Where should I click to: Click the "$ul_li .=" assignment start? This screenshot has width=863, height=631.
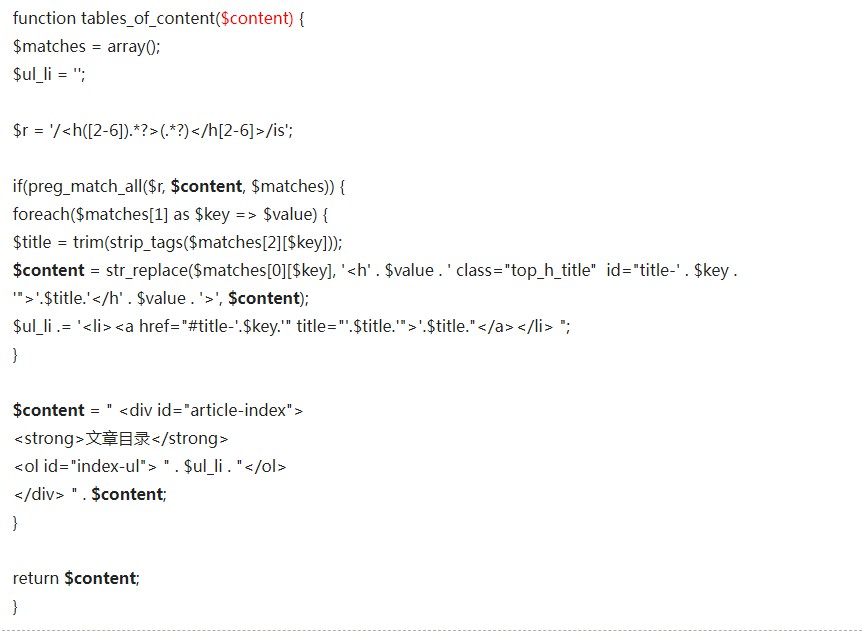click(x=42, y=326)
